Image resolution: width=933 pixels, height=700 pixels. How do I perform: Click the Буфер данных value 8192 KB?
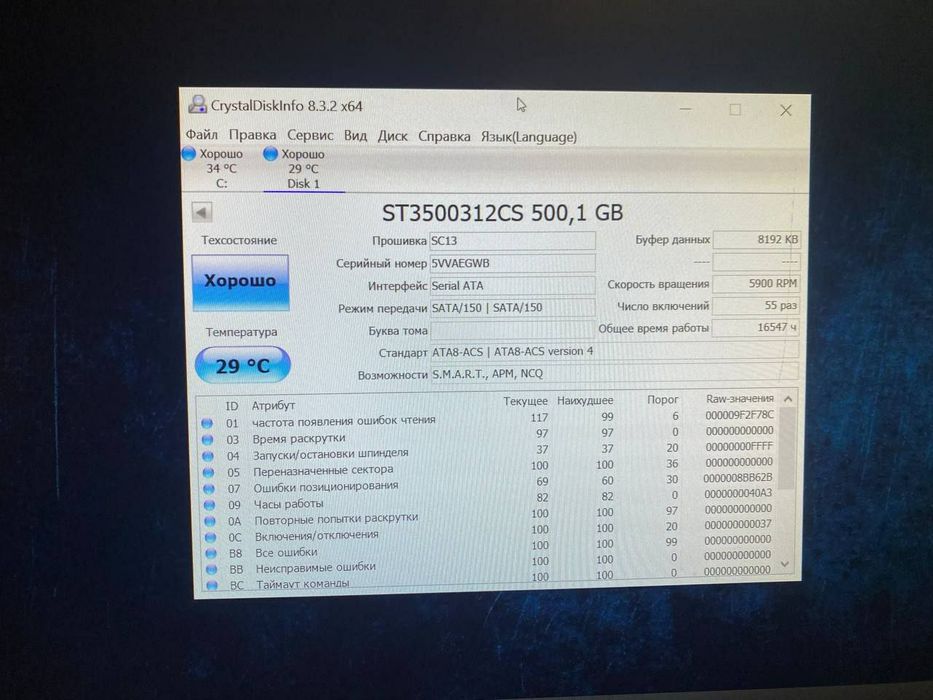click(756, 239)
